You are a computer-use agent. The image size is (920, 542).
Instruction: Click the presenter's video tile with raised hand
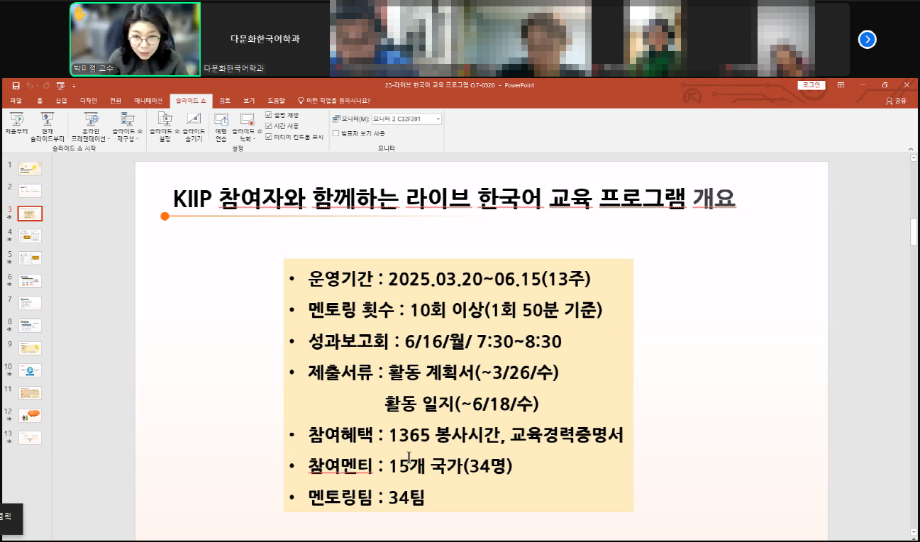135,39
